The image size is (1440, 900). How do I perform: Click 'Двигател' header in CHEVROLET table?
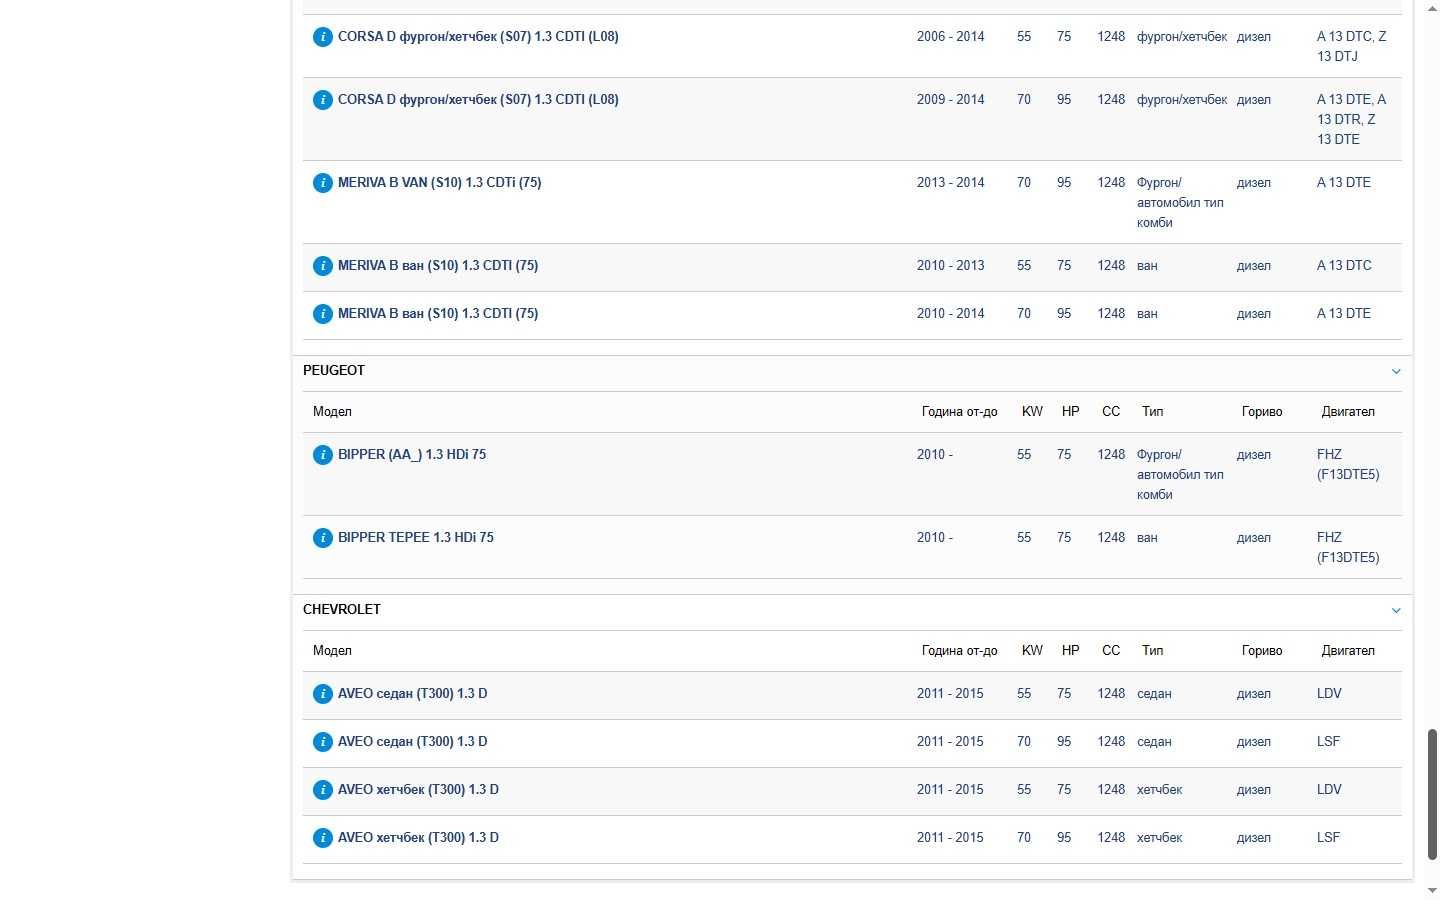click(x=1348, y=650)
